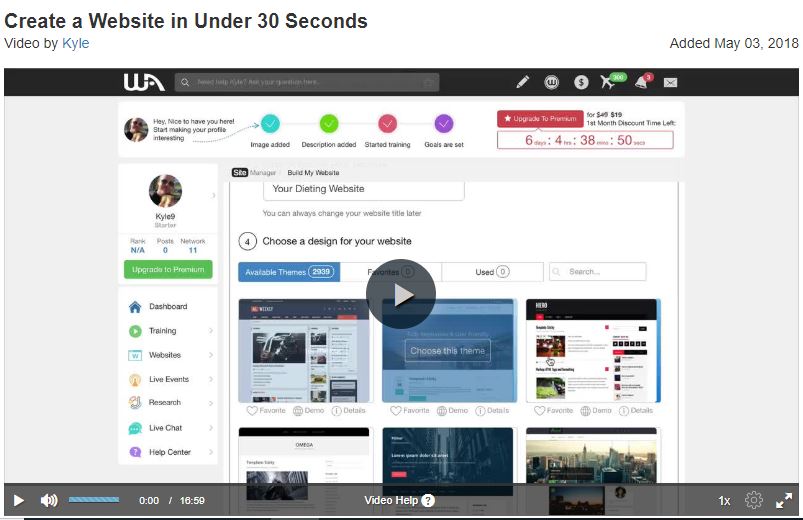
Task: Click Site Manager breadcrumb
Action: coord(254,173)
